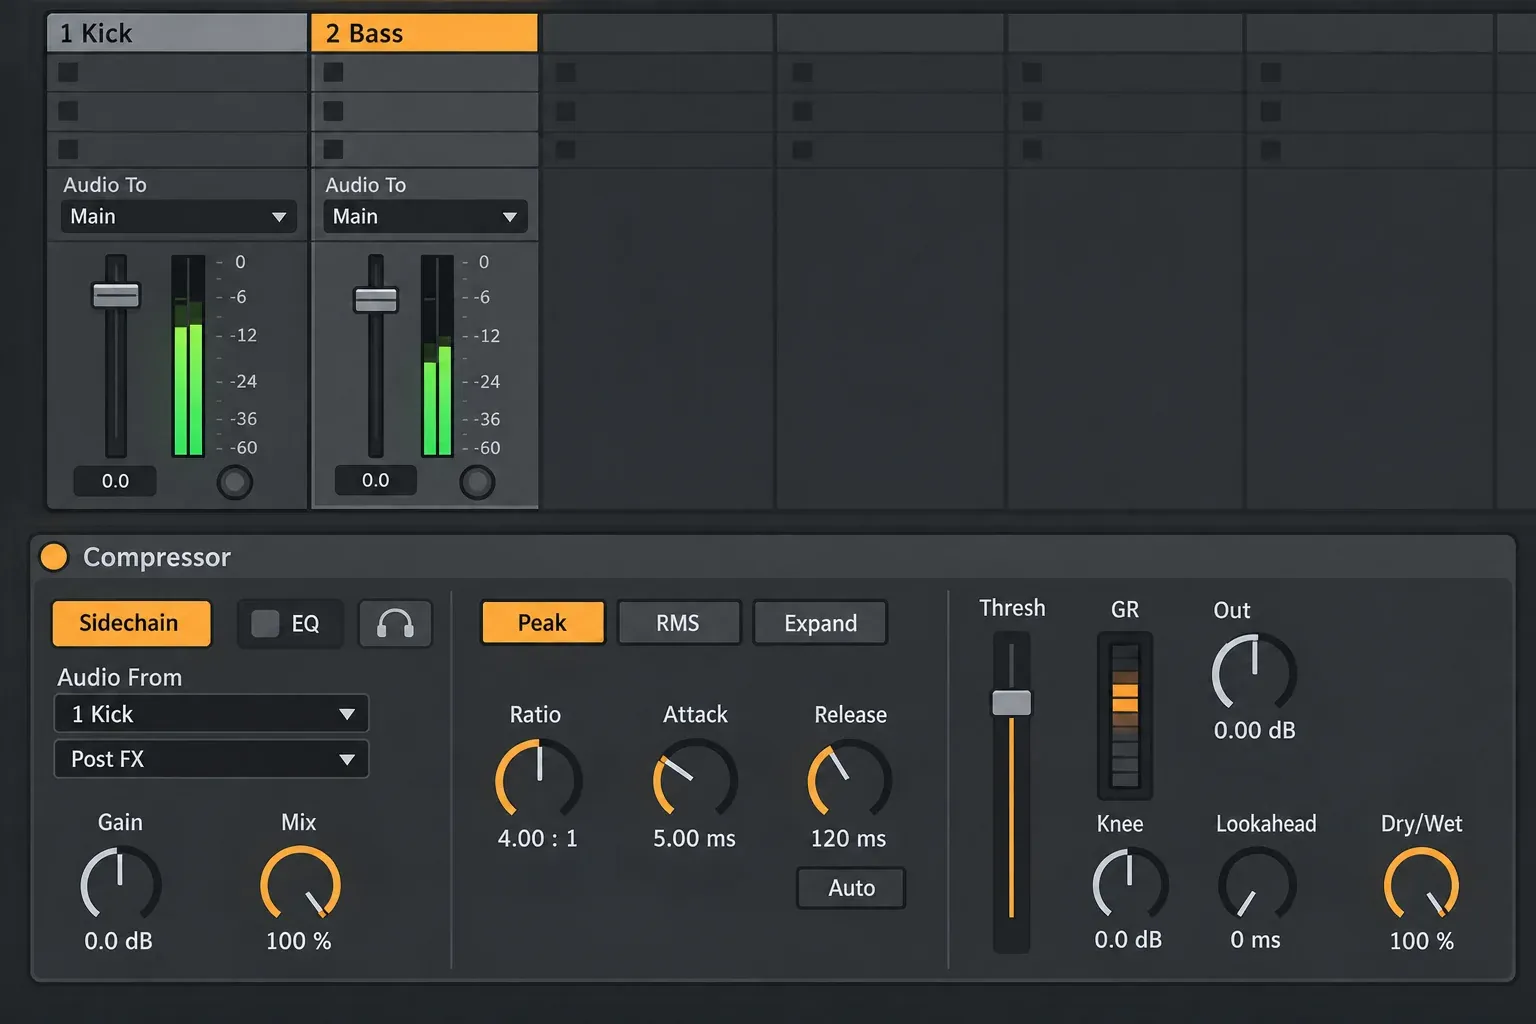
Task: Click the Kick track pan knob
Action: tap(235, 482)
